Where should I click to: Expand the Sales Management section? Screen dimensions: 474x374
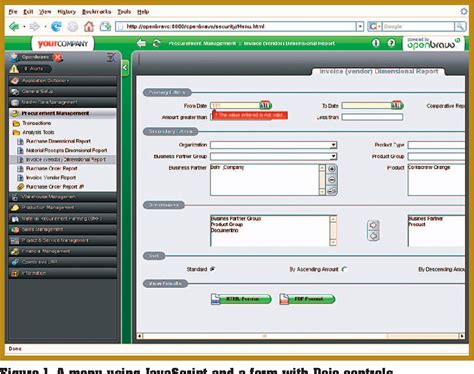pyautogui.click(x=63, y=229)
